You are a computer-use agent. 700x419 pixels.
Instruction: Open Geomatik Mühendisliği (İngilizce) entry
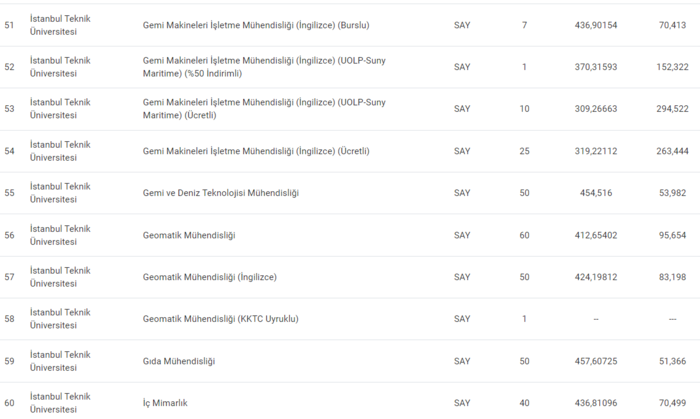[x=209, y=276]
